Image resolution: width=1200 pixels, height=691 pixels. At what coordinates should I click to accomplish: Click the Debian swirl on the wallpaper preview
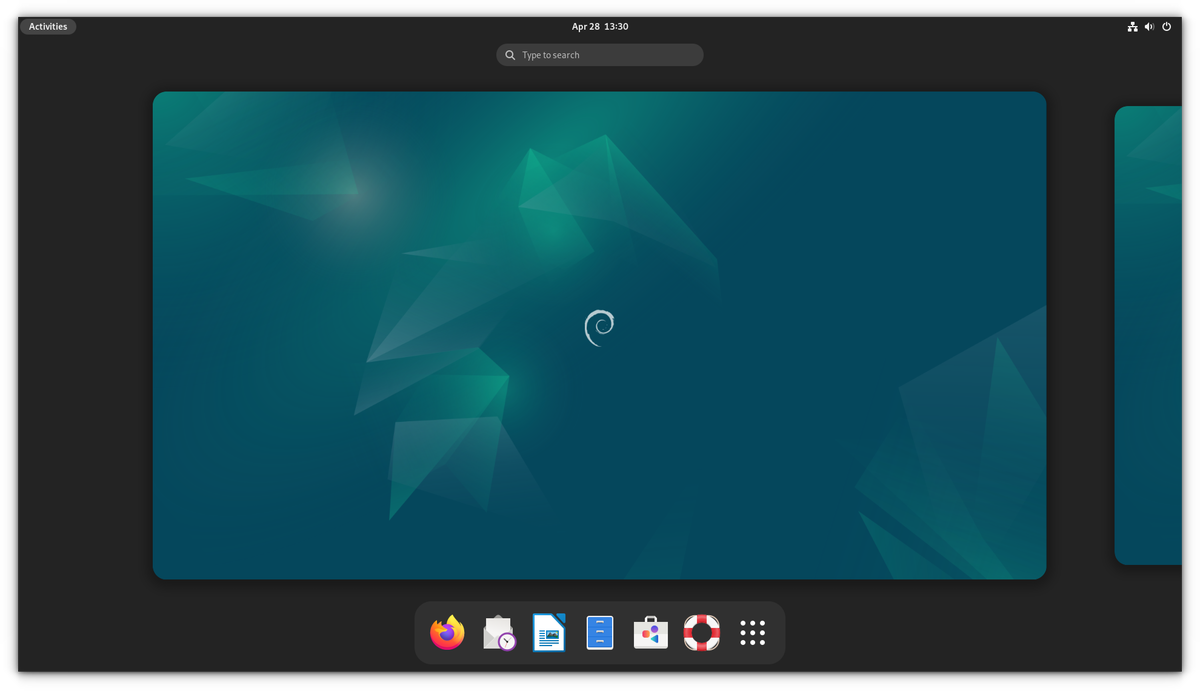[x=599, y=327]
